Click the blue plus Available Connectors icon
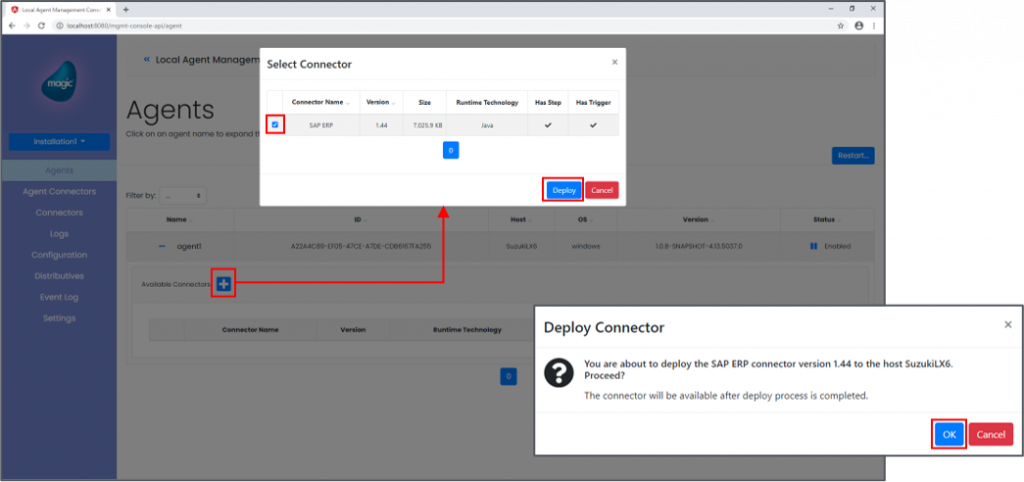This screenshot has height=482, width=1024. 224,284
